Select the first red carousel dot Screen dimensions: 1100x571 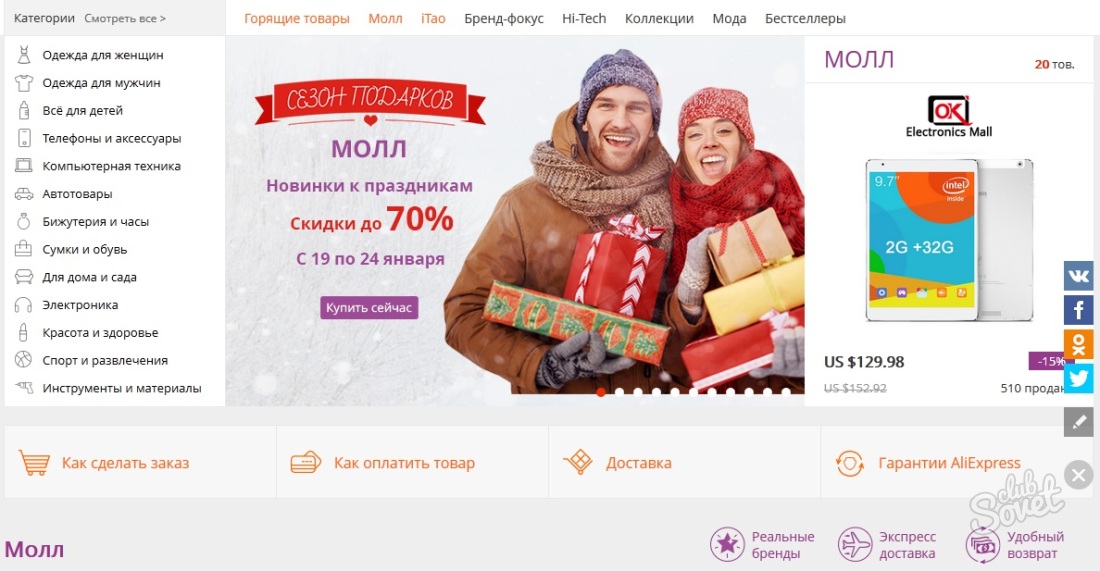[601, 392]
